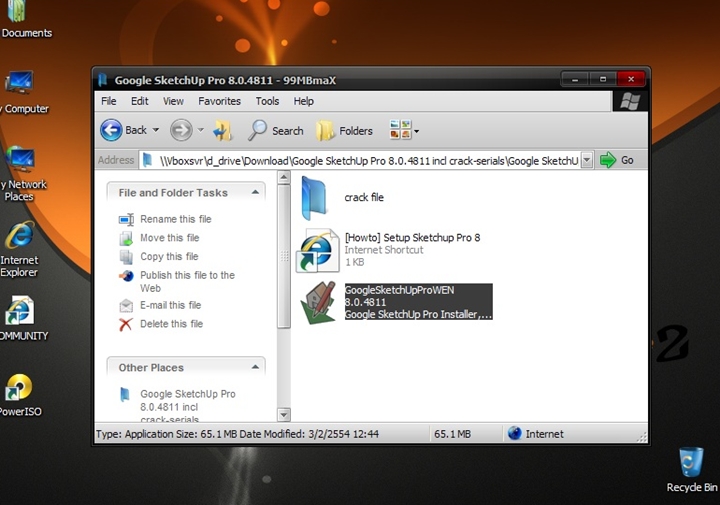Click the Forward arrow icon
The image size is (720, 505).
click(x=181, y=130)
